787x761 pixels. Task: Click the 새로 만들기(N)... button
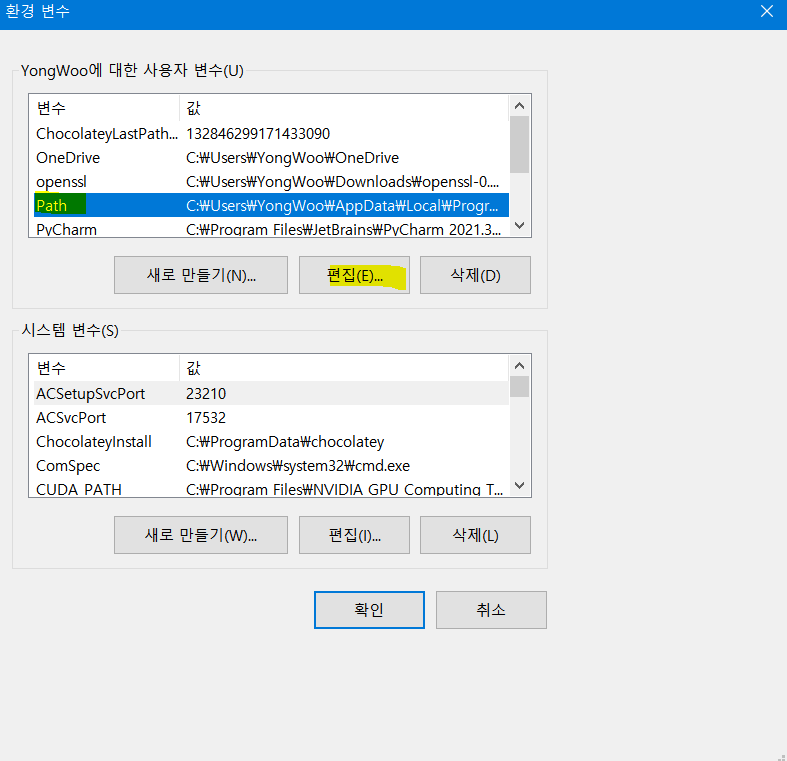tap(201, 275)
